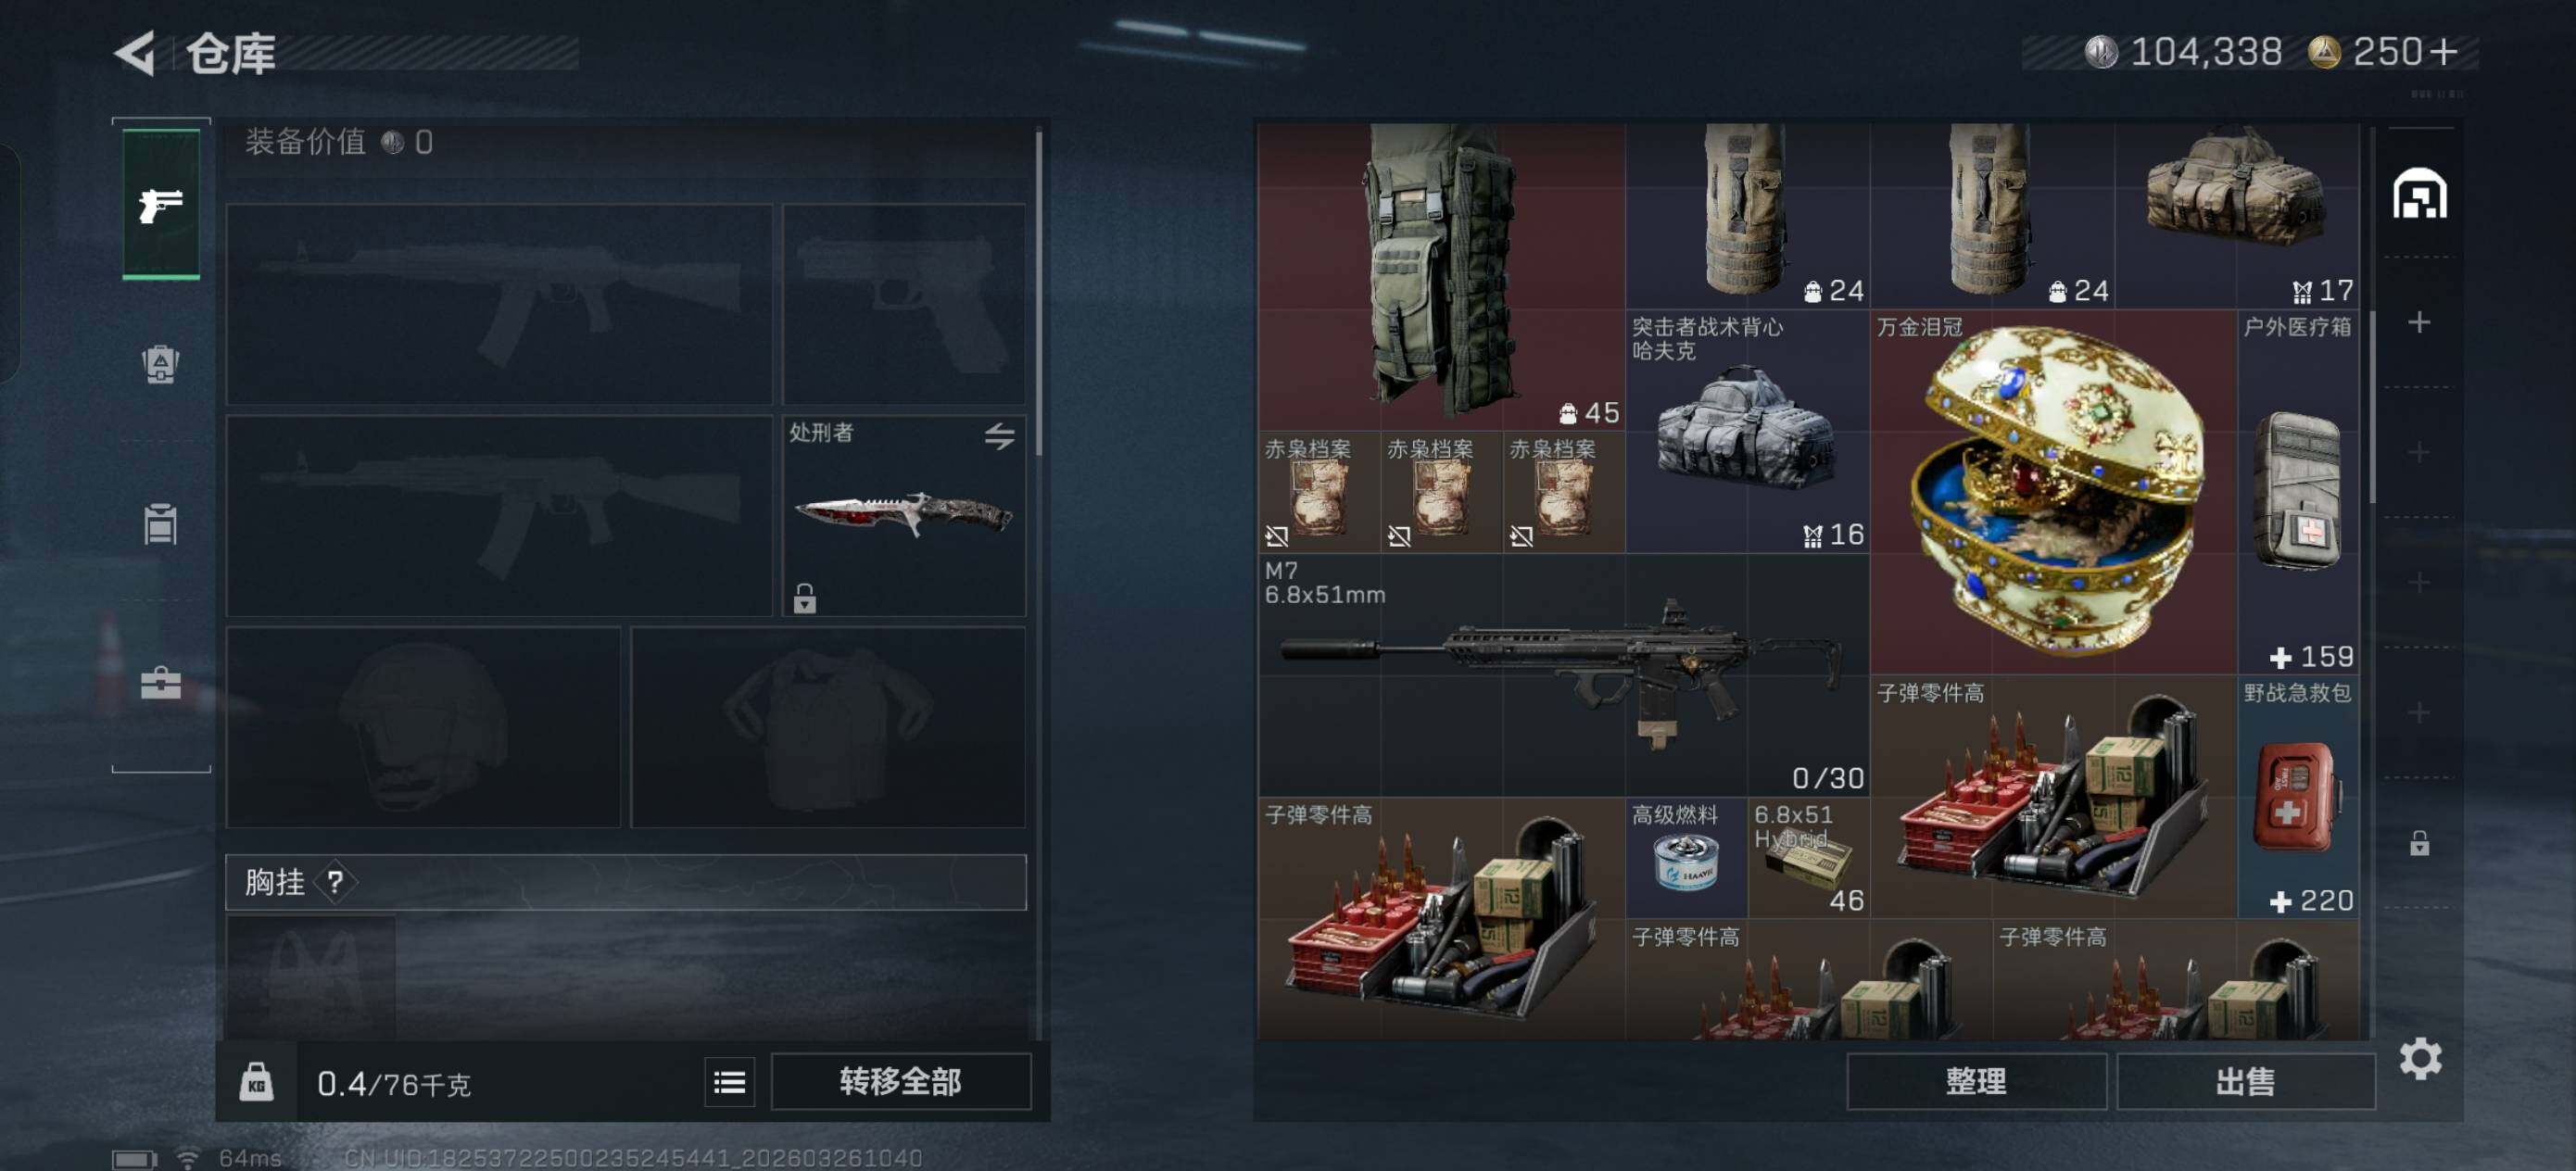Toggle the lock icon under 处刑者 knife
Screen dimensions: 2576x1171
[x=805, y=598]
